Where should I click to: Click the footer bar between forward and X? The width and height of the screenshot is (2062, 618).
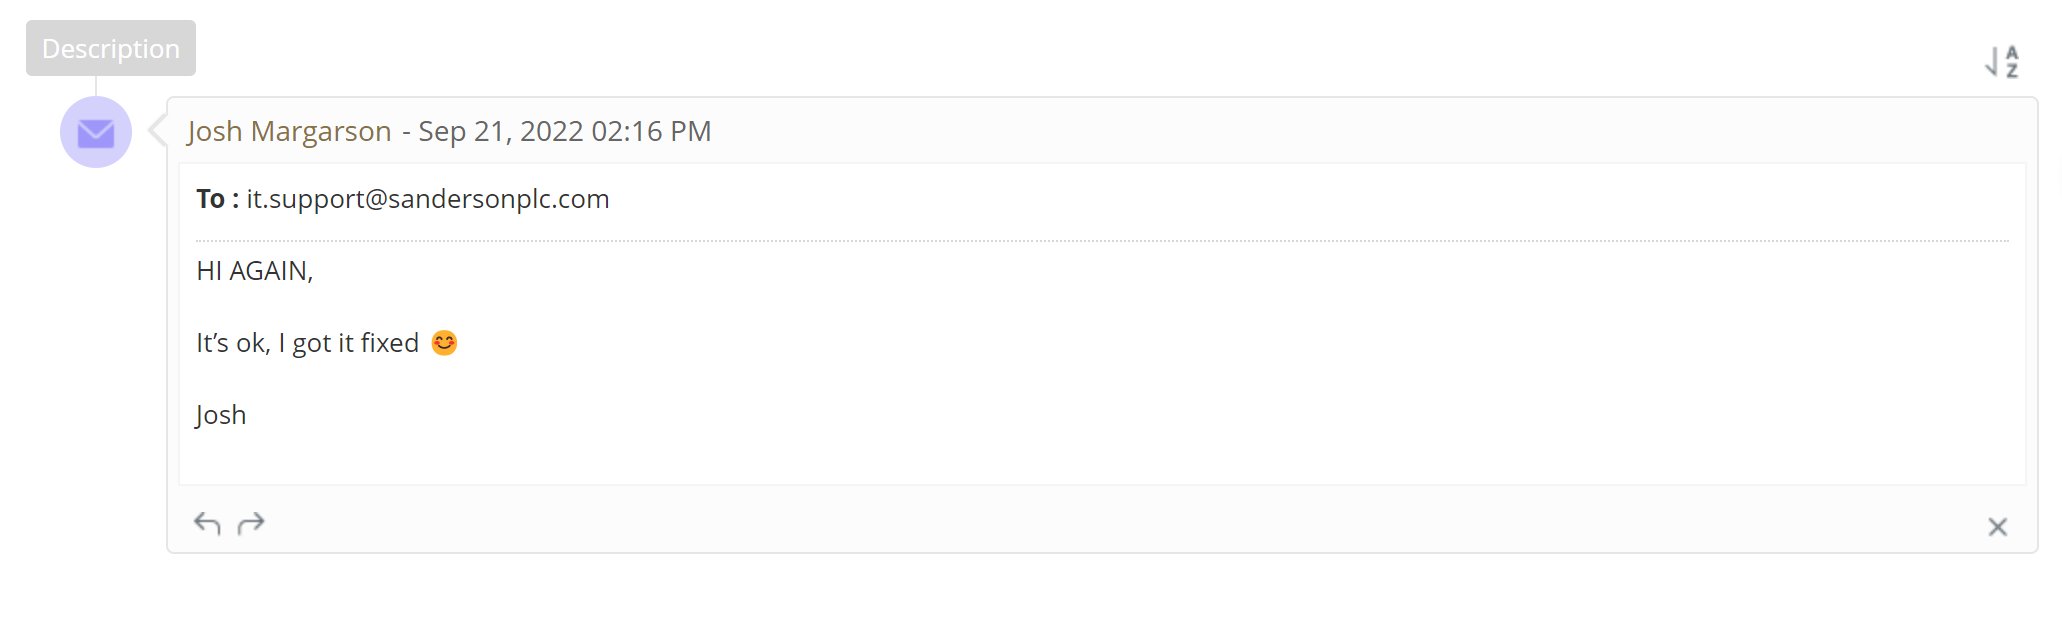coord(1100,524)
